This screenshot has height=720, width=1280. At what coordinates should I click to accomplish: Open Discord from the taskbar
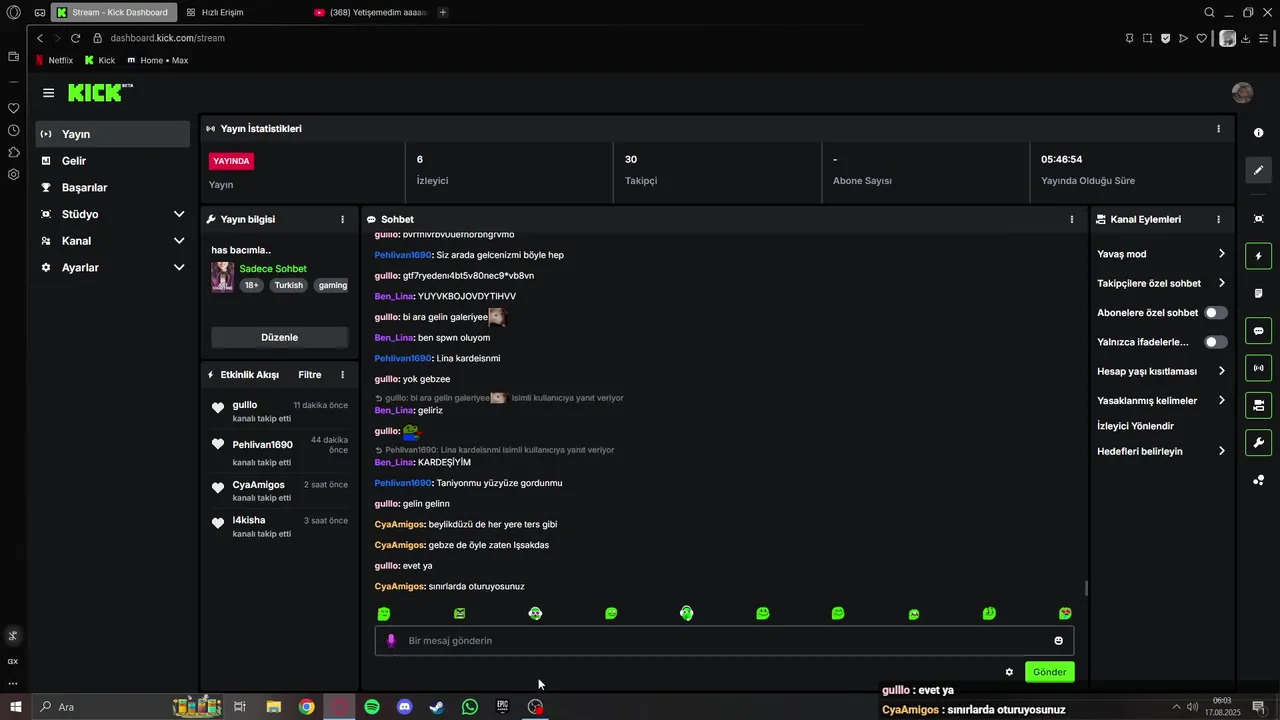404,707
